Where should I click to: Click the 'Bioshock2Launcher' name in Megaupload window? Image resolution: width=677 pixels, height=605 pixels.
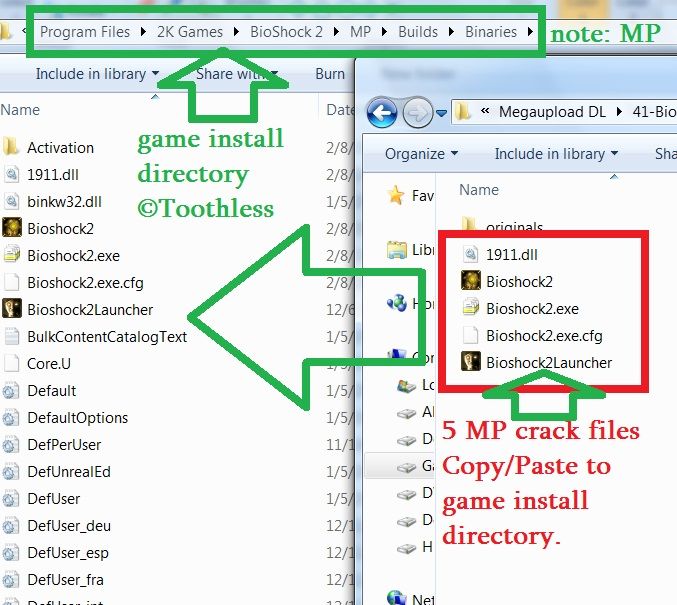[549, 363]
